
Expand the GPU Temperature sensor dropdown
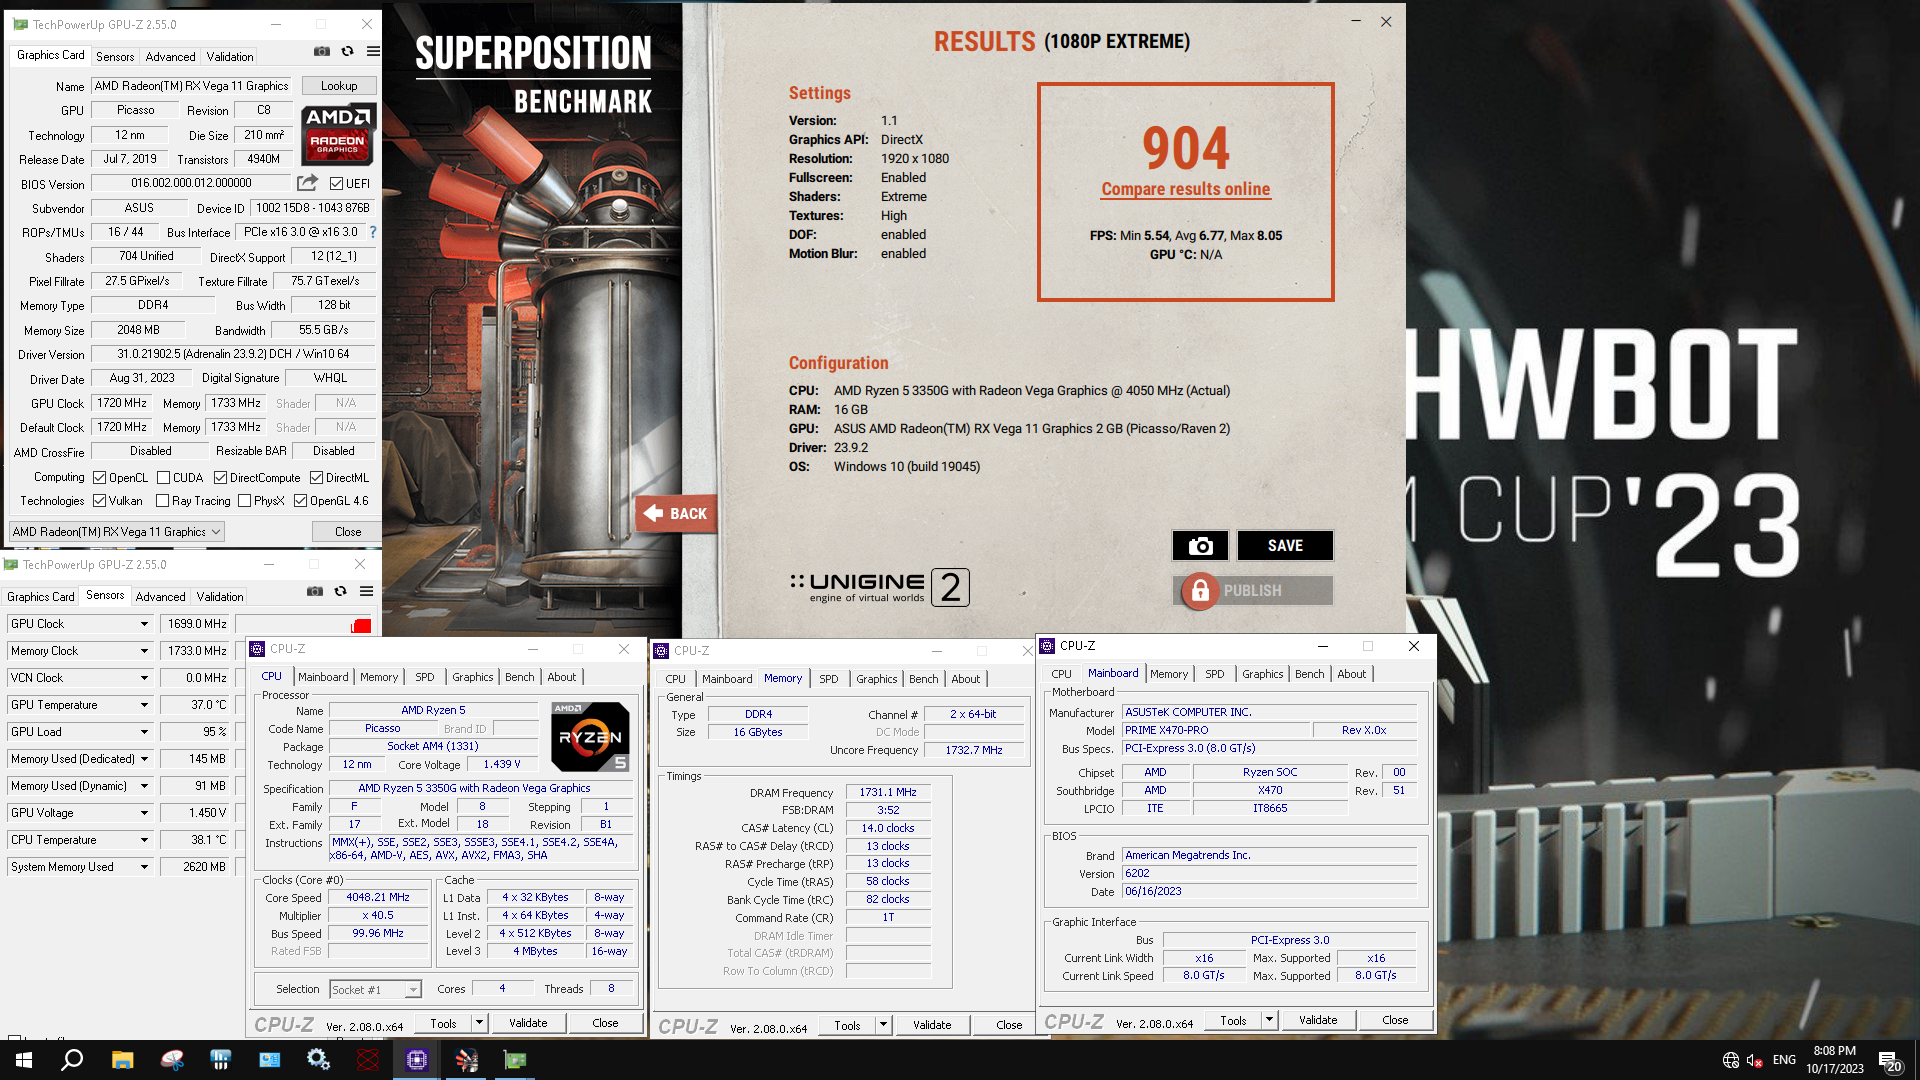(144, 705)
